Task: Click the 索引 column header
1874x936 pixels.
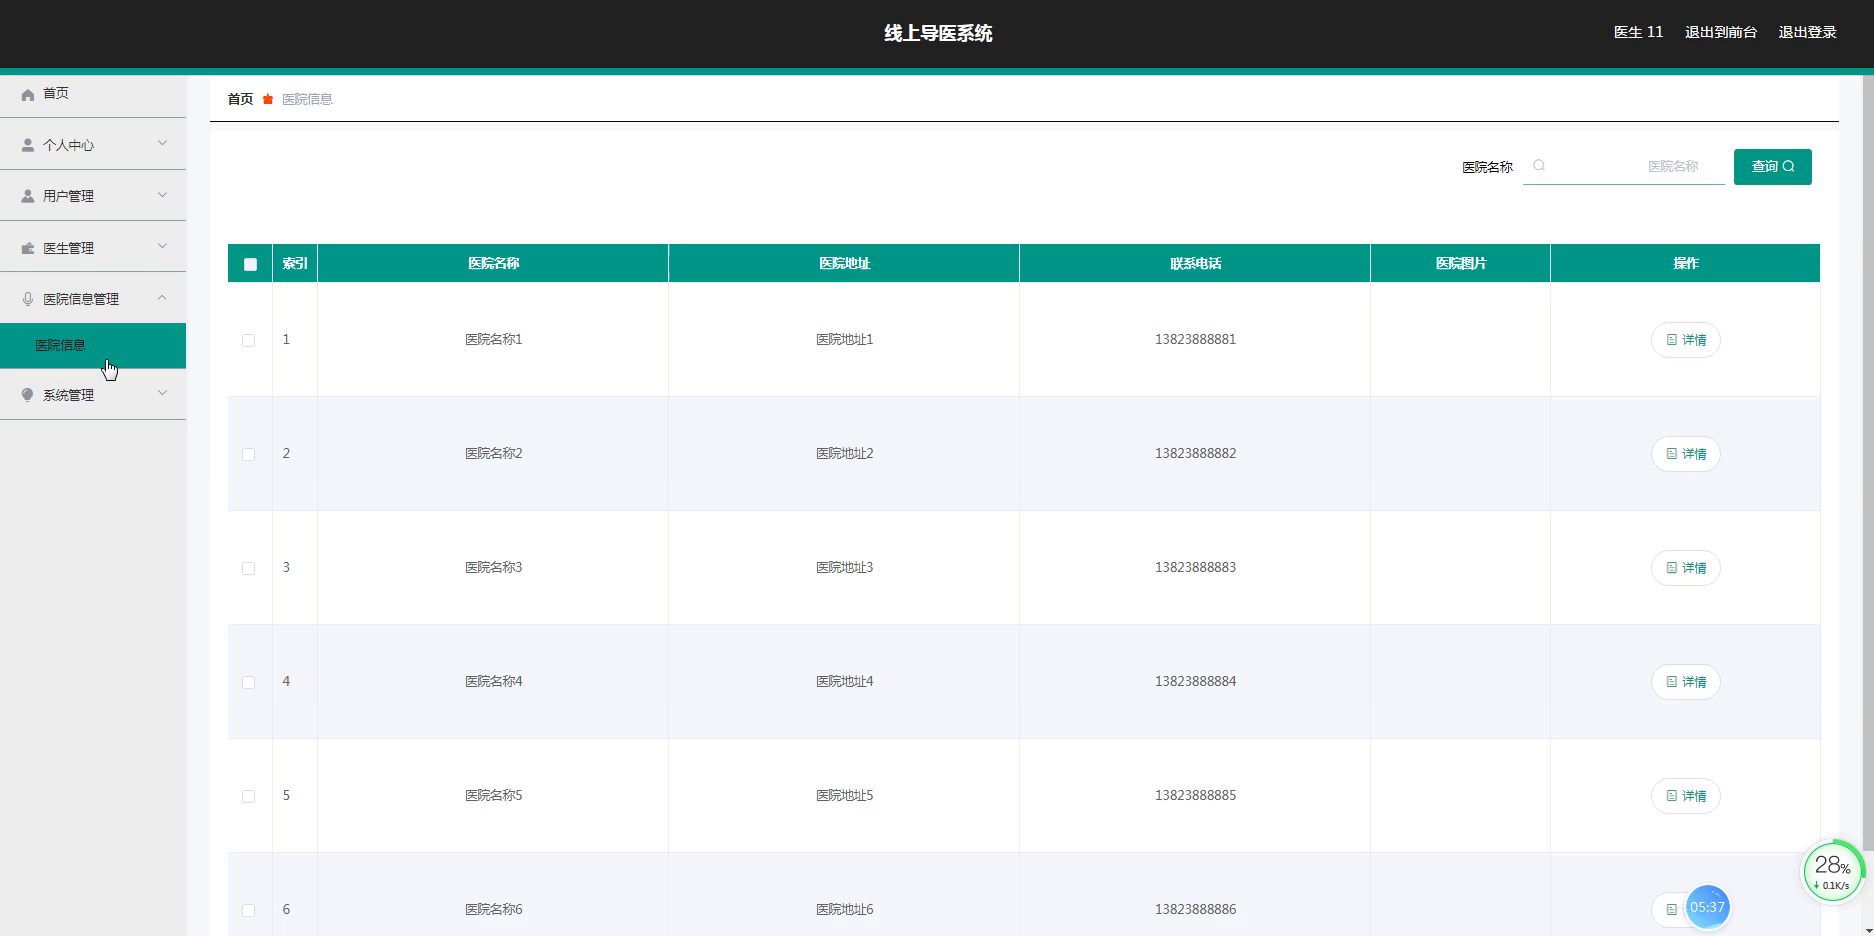Action: pyautogui.click(x=295, y=263)
